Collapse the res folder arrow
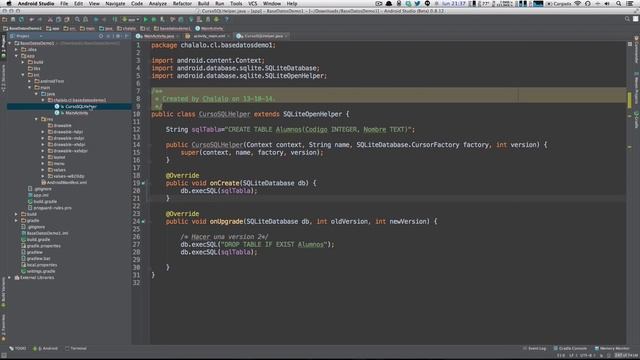The height and width of the screenshot is (360, 640). tap(36, 119)
